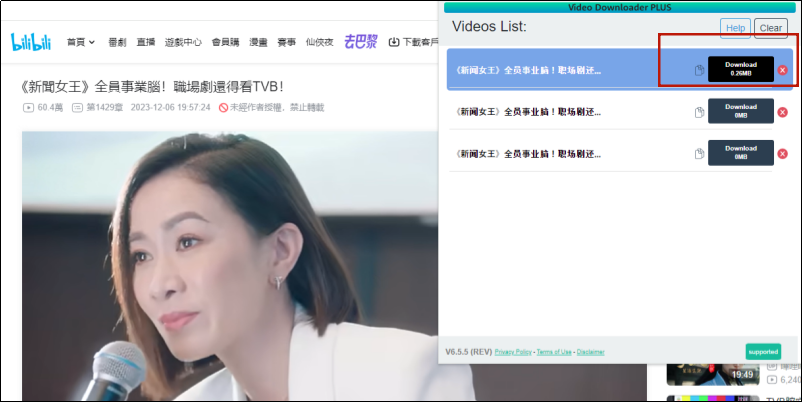The image size is (803, 403).
Task: Click the Help button in Videos List
Action: [735, 28]
